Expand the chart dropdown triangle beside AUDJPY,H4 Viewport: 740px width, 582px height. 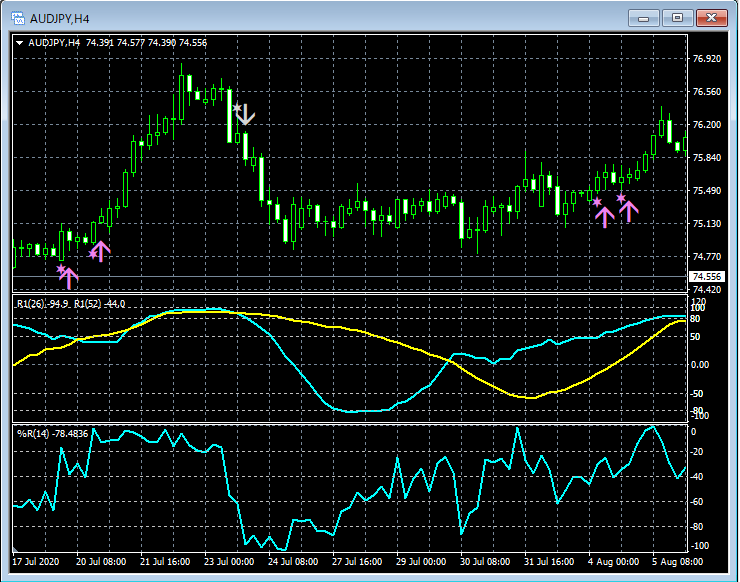coord(19,43)
